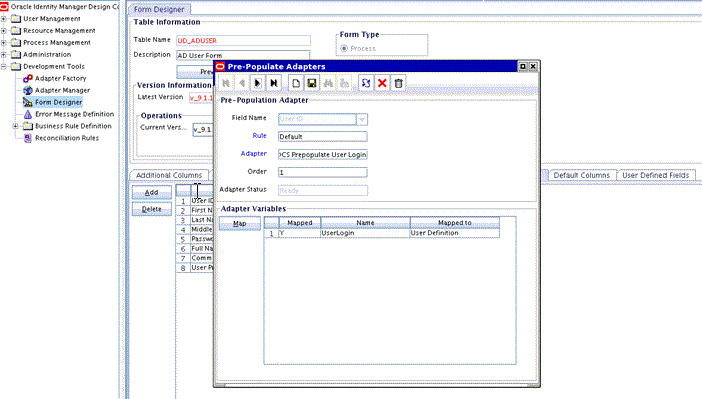The width and height of the screenshot is (702, 399).
Task: Click the Name column header
Action: point(365,223)
